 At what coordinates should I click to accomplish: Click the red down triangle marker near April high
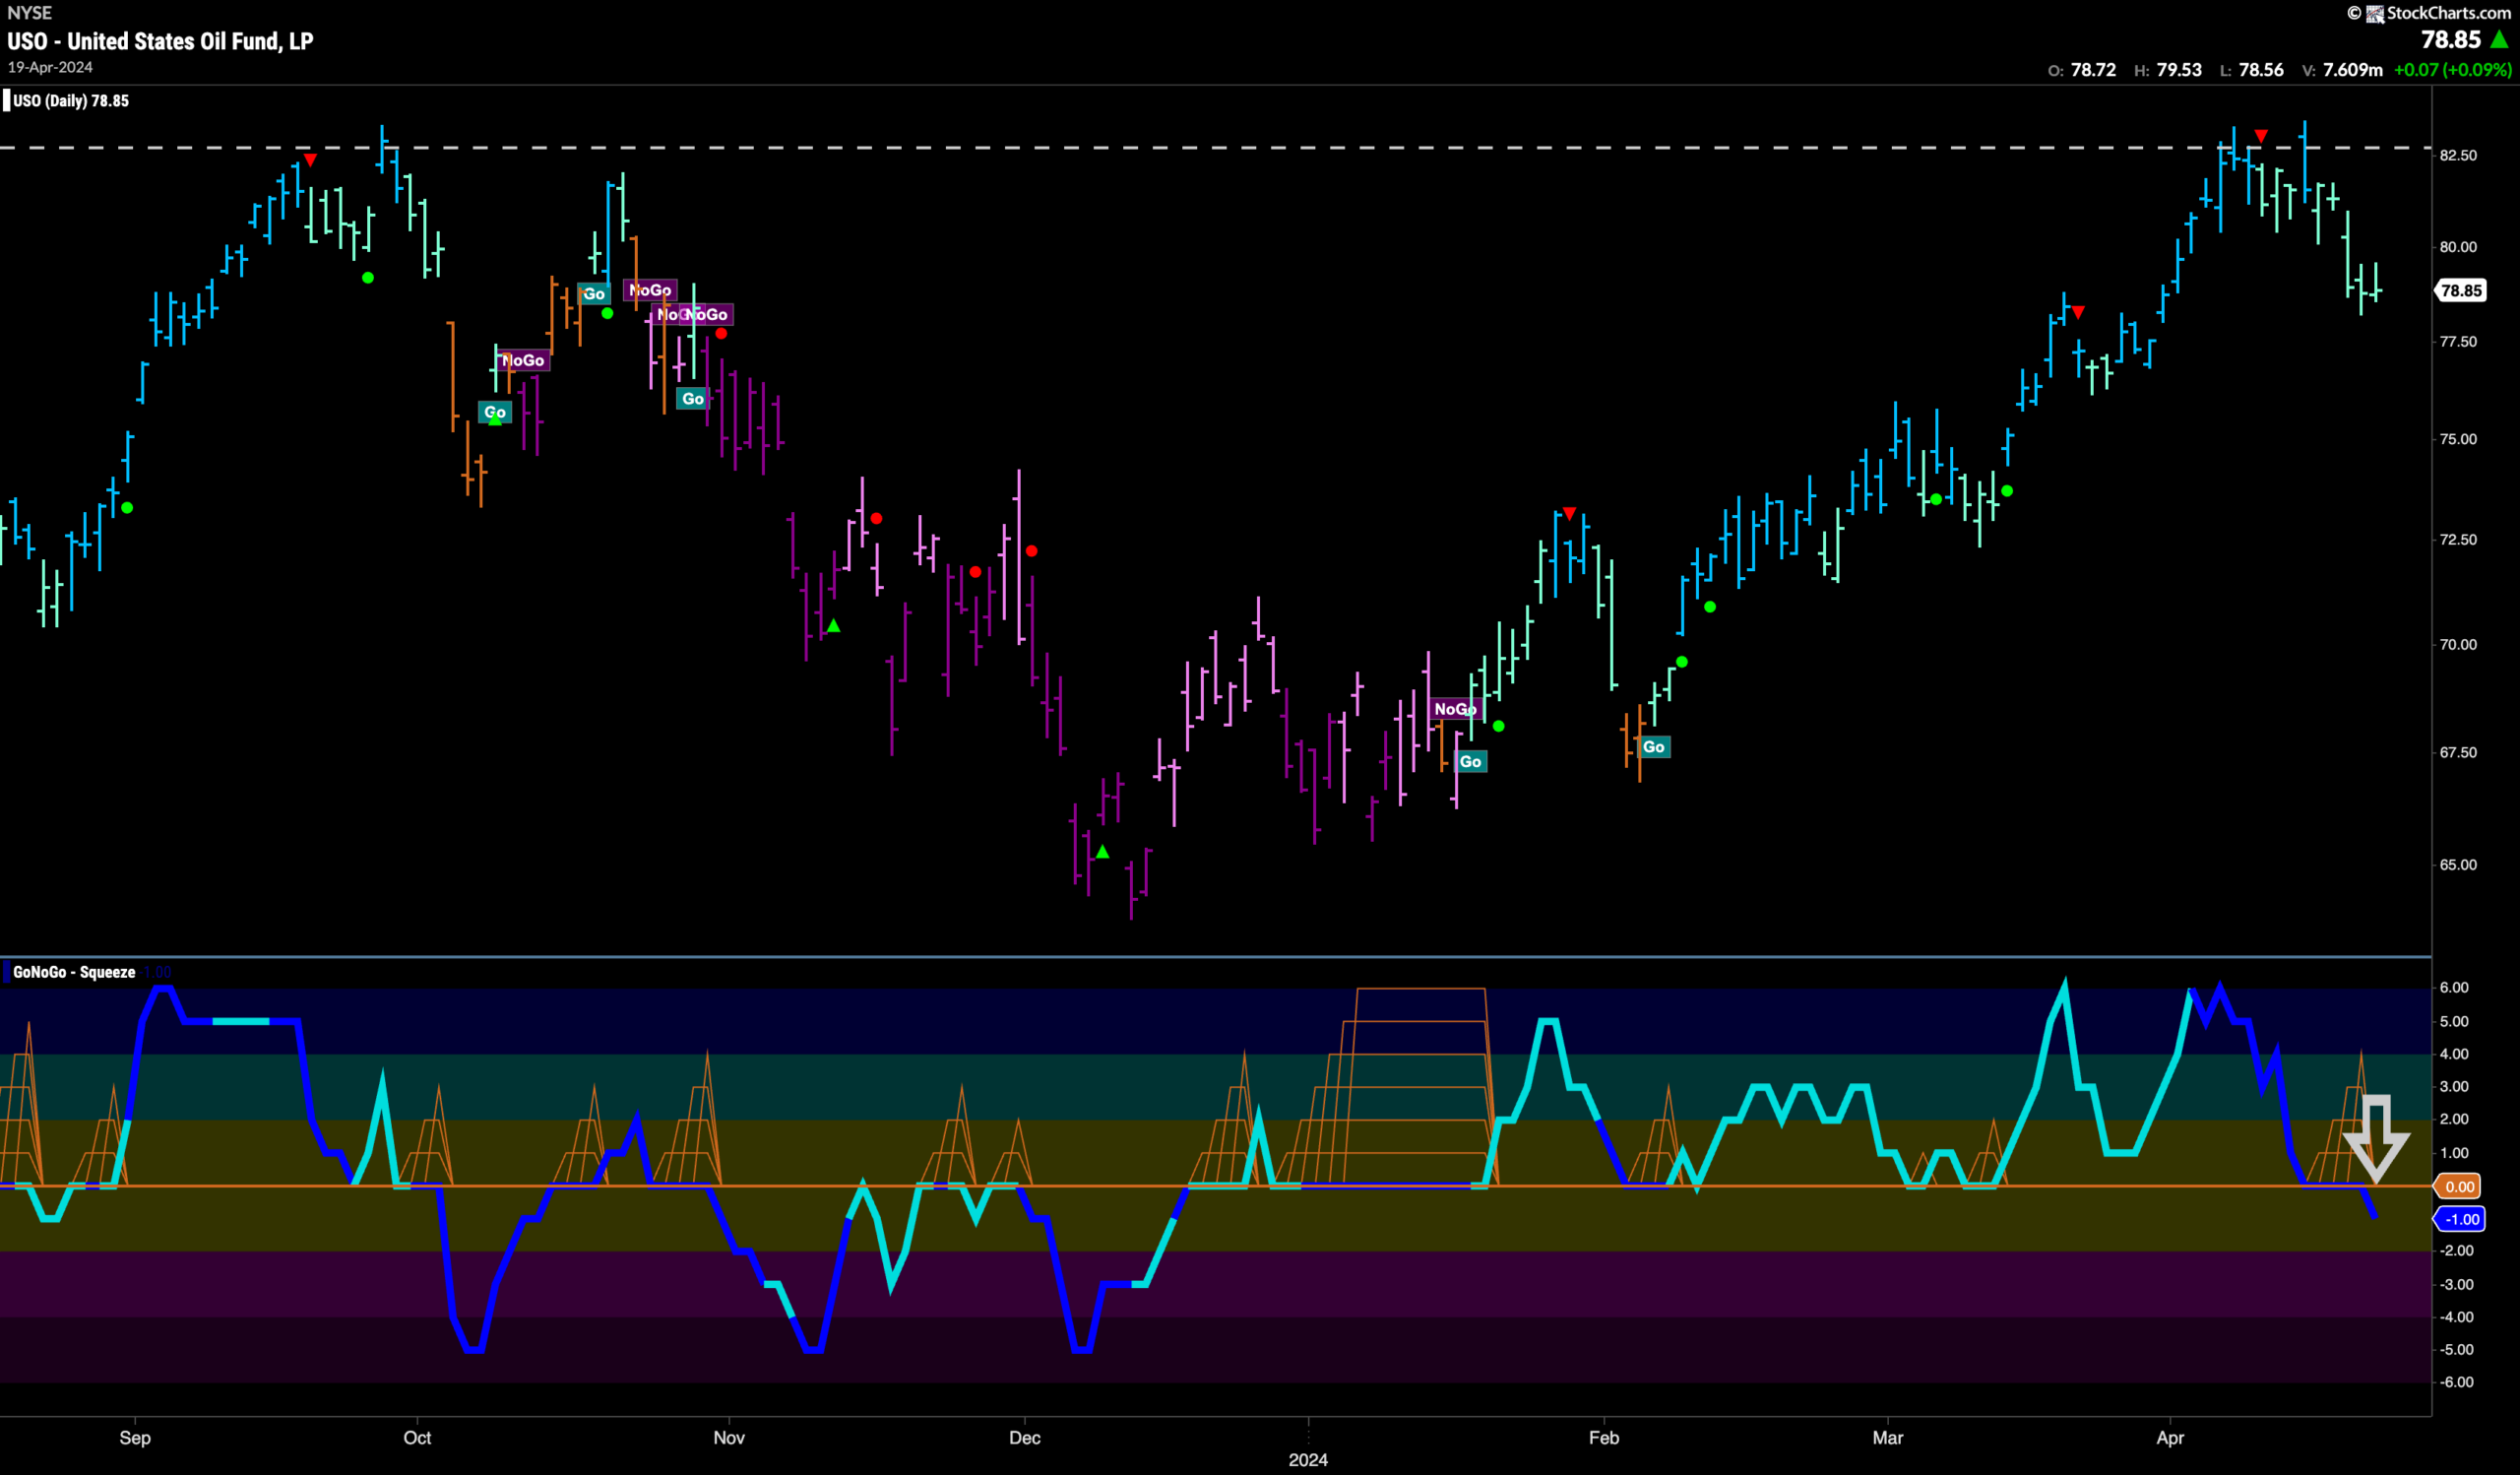click(2261, 136)
